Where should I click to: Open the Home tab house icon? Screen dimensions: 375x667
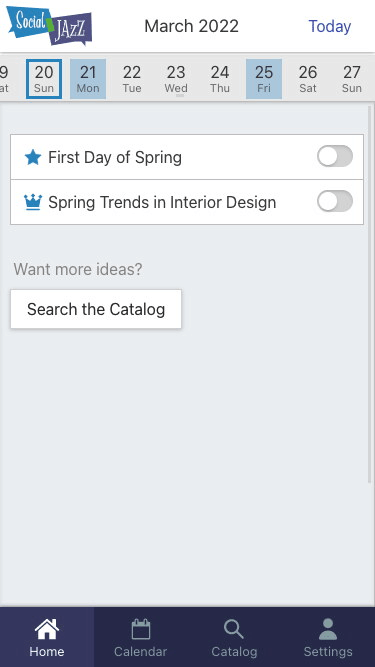tap(47, 629)
